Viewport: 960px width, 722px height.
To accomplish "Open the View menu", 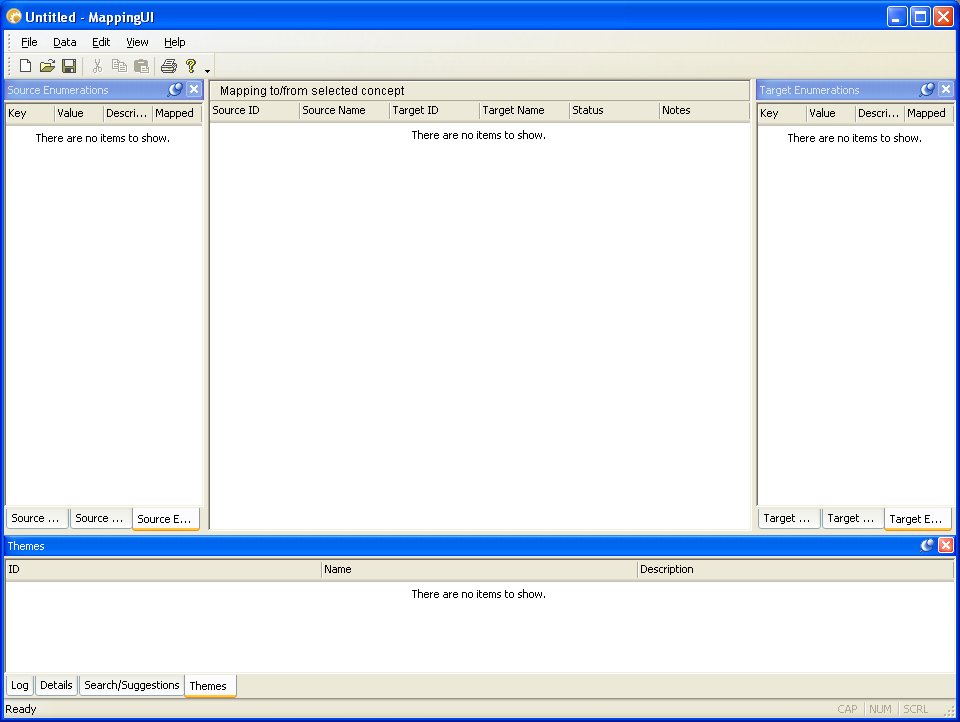I will (x=137, y=42).
